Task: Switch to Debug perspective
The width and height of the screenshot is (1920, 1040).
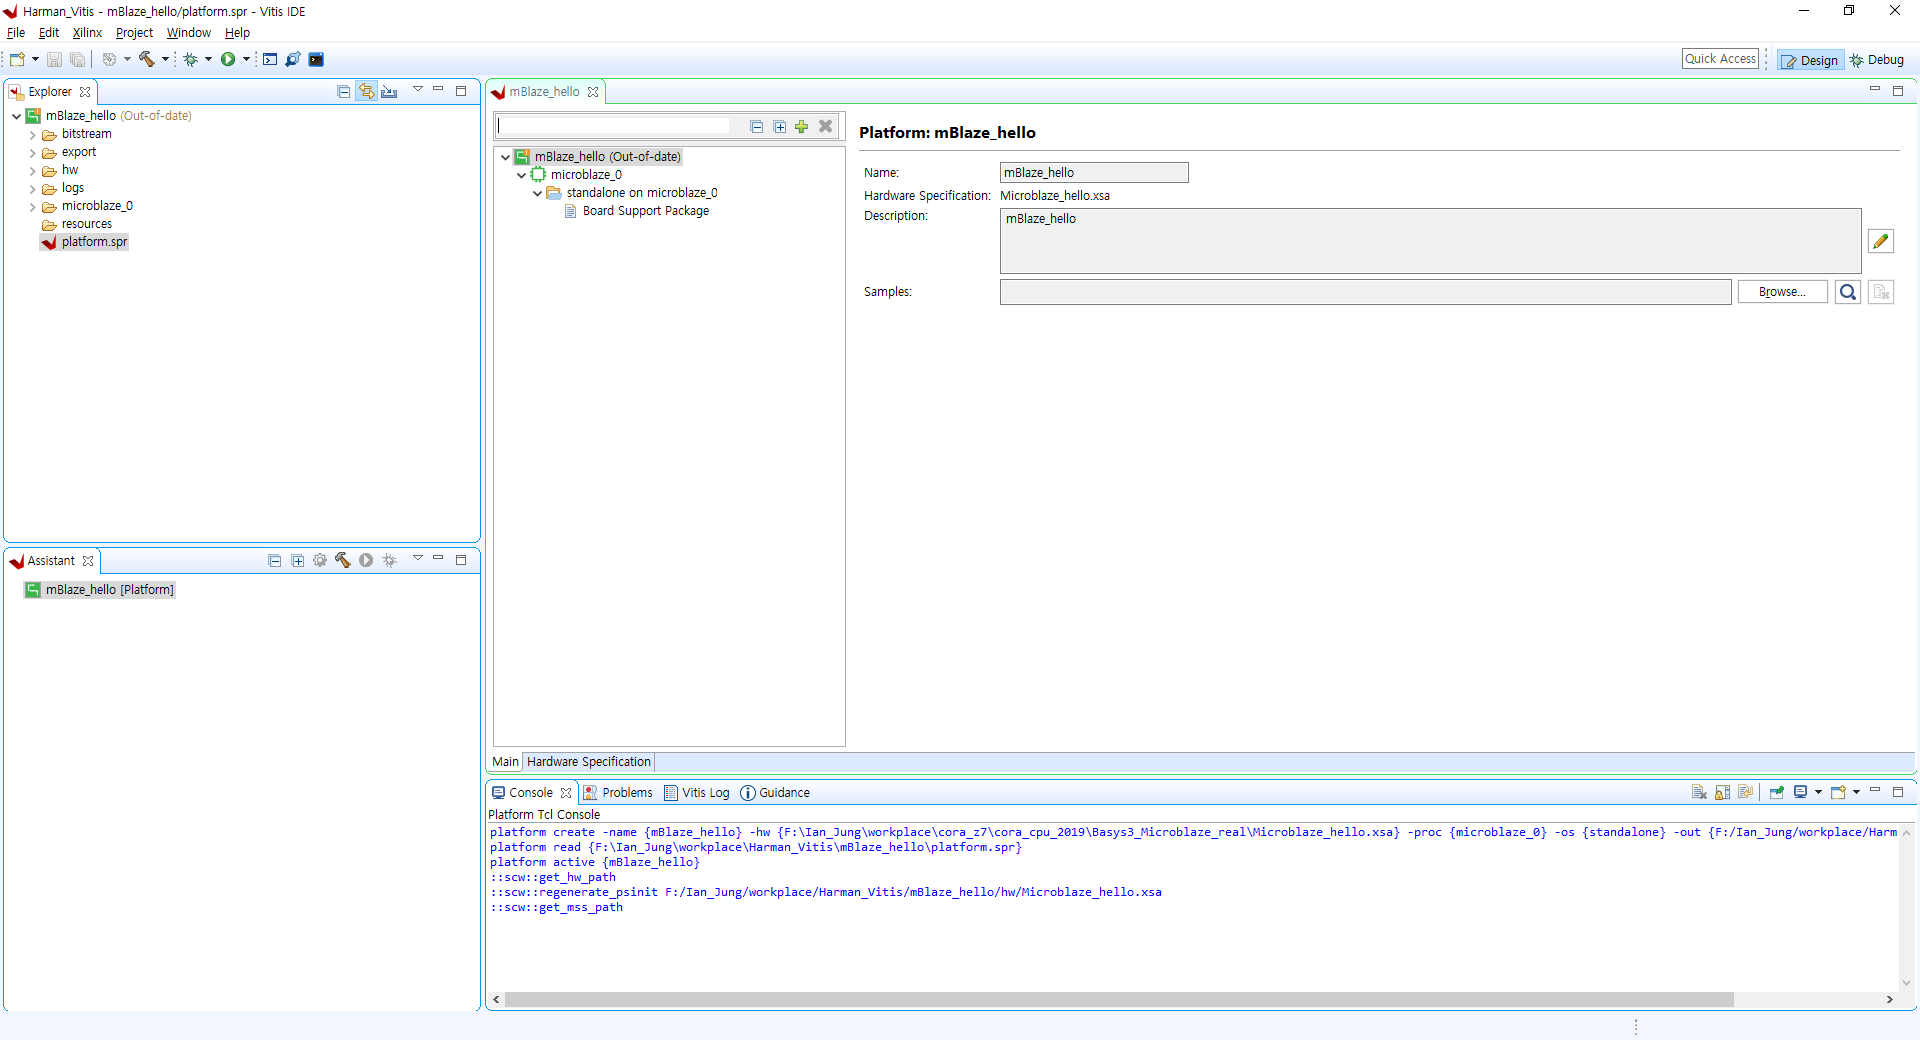Action: (1877, 60)
